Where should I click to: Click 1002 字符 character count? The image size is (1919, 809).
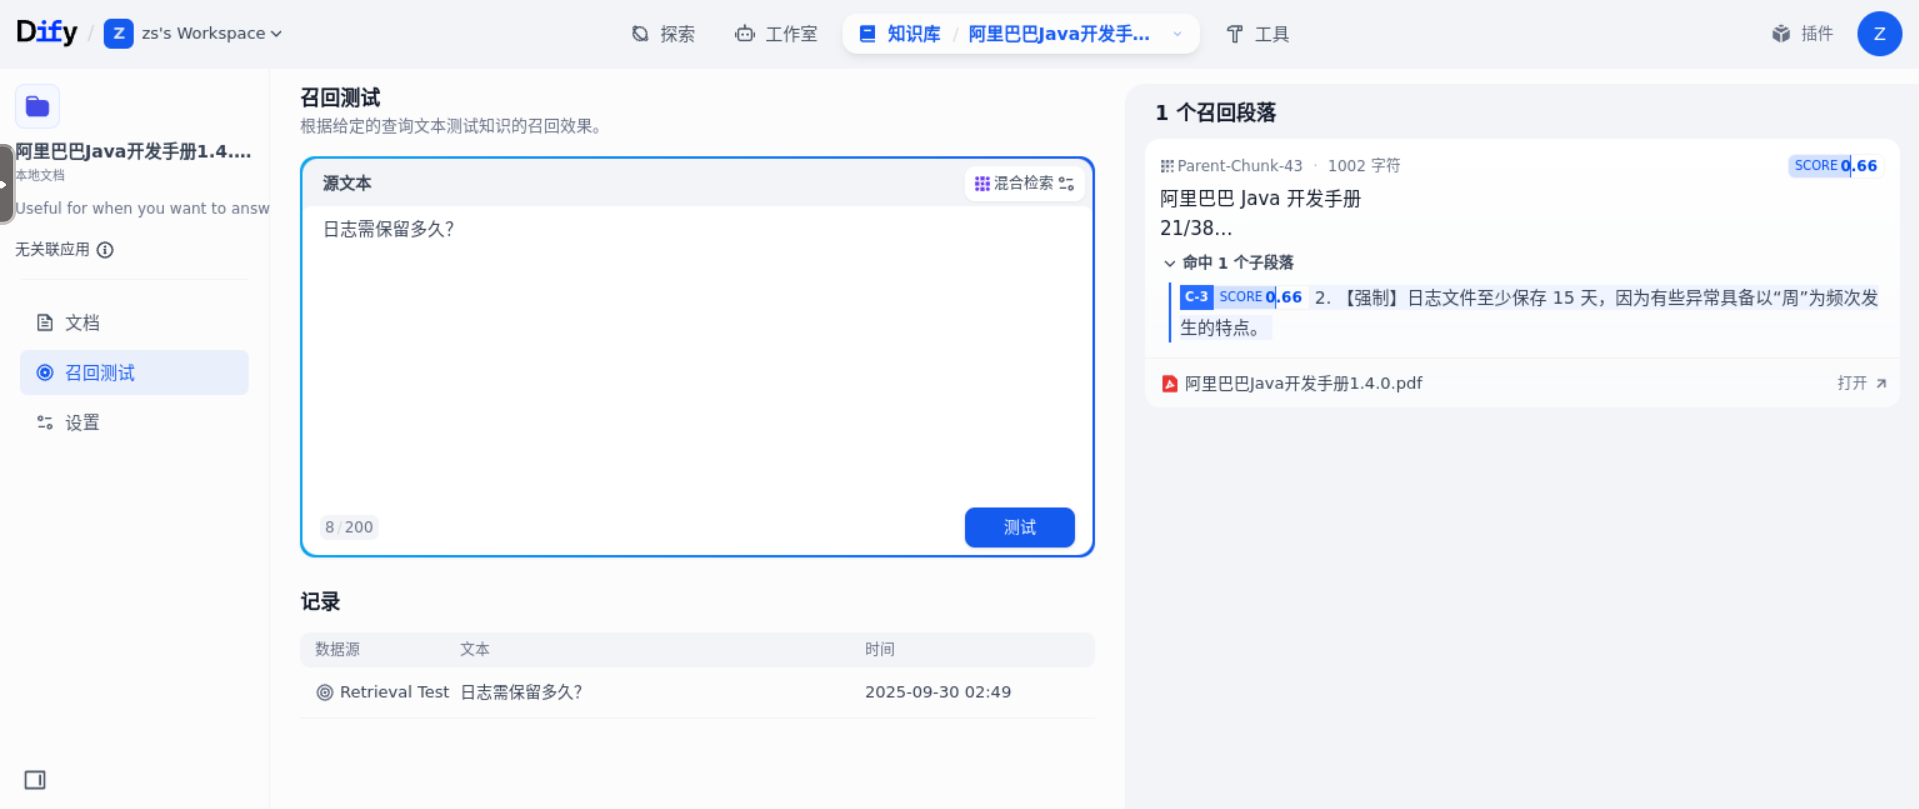(x=1363, y=166)
